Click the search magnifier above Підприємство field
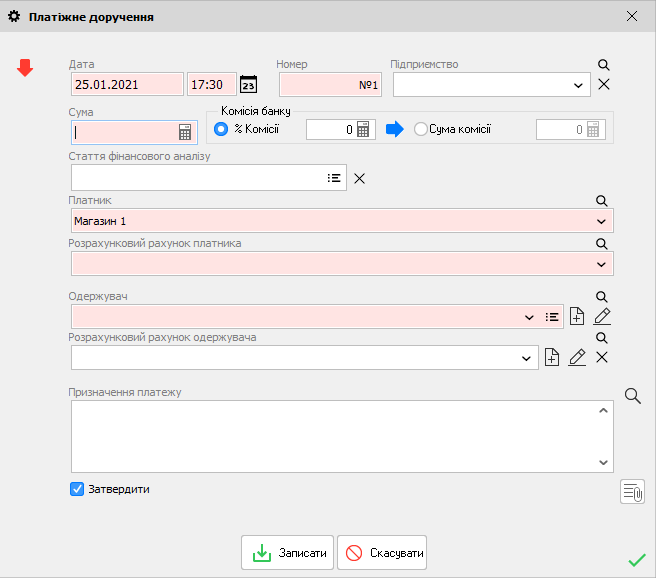656x578 pixels. click(603, 65)
